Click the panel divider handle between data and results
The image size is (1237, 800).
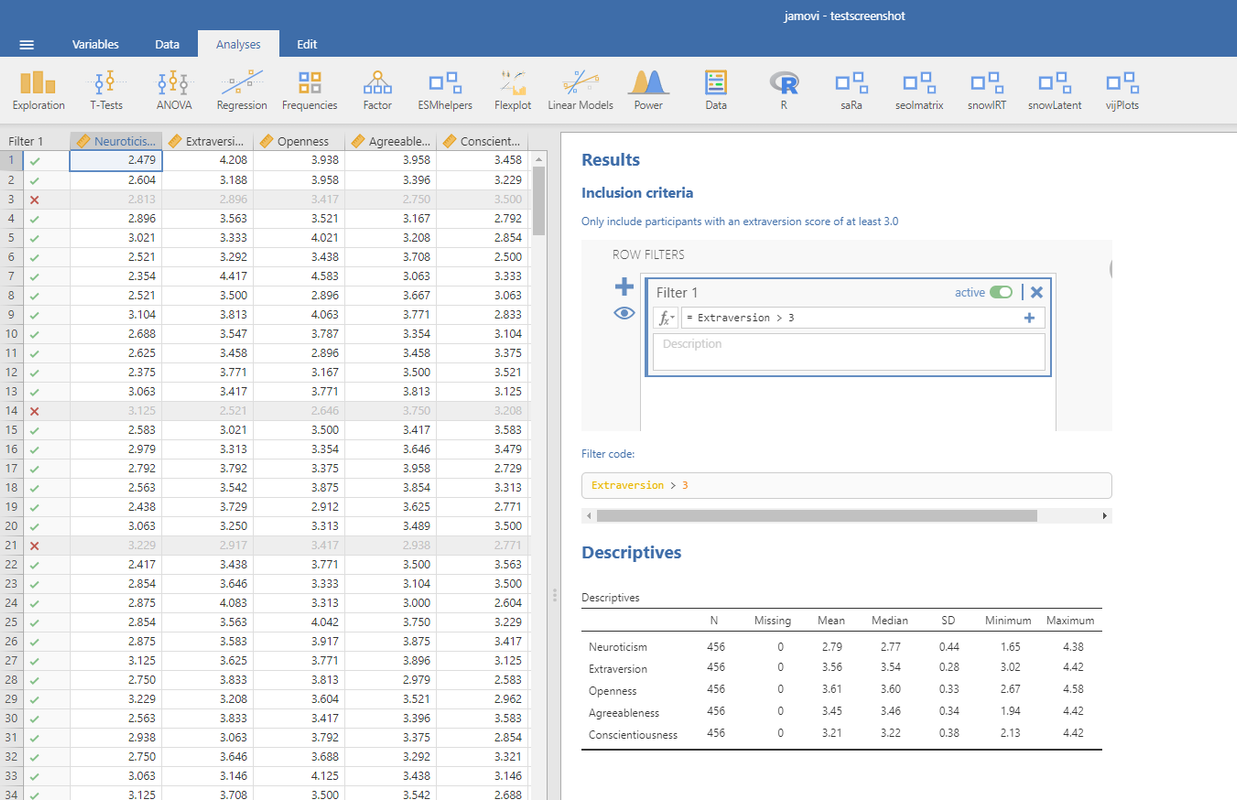point(555,595)
